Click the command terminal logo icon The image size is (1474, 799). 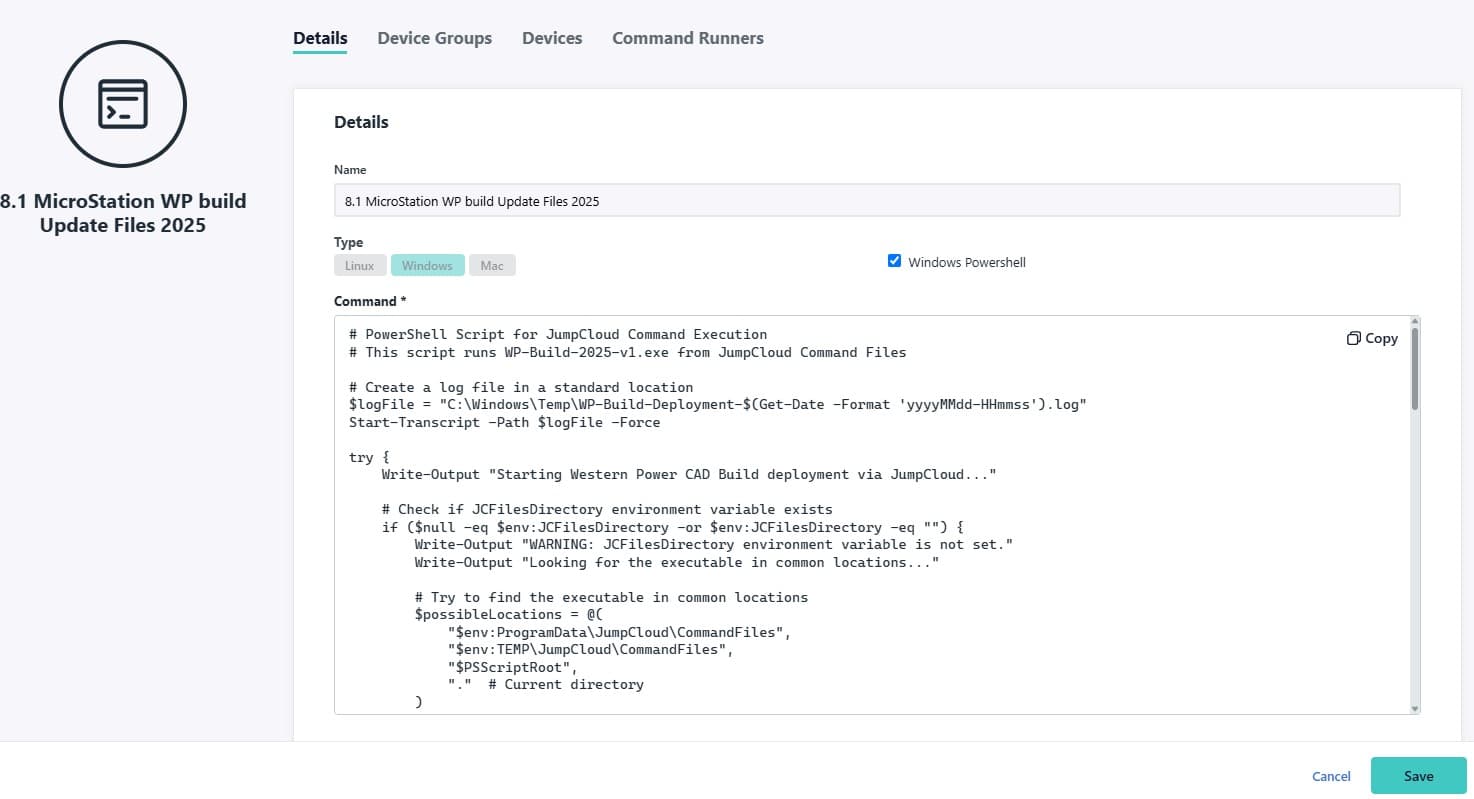122,103
